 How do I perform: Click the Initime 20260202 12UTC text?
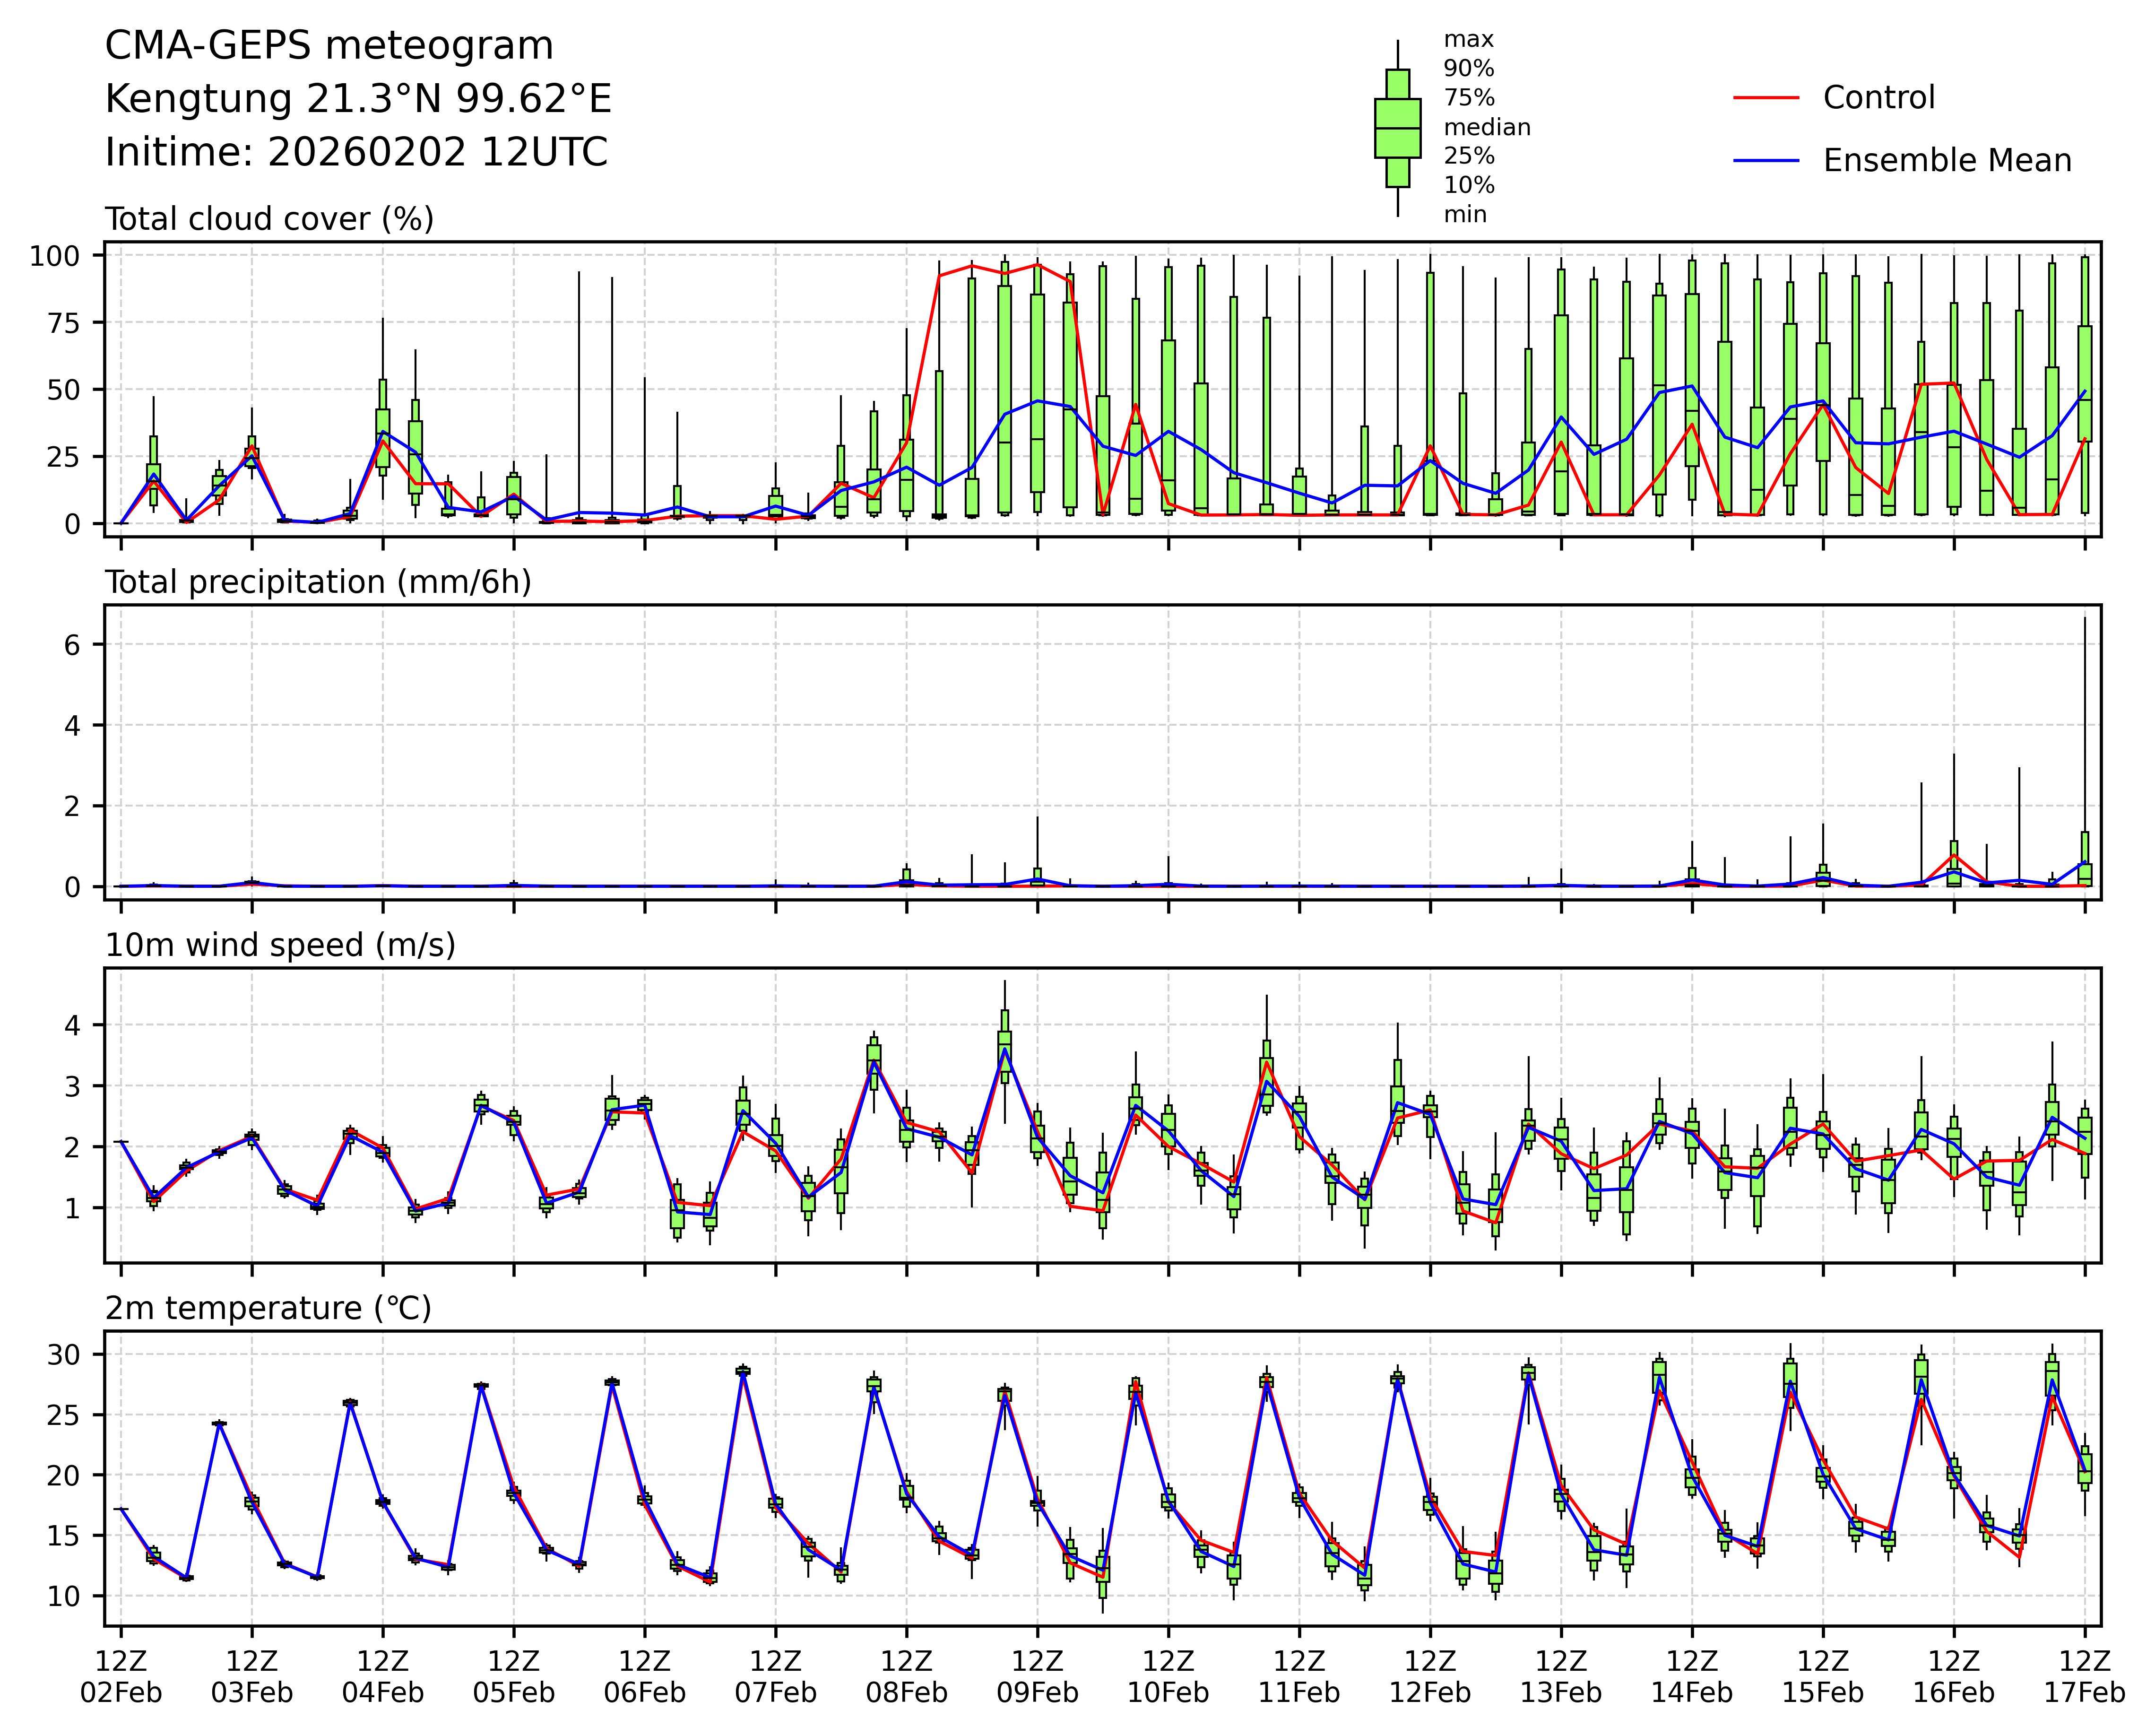(x=356, y=153)
